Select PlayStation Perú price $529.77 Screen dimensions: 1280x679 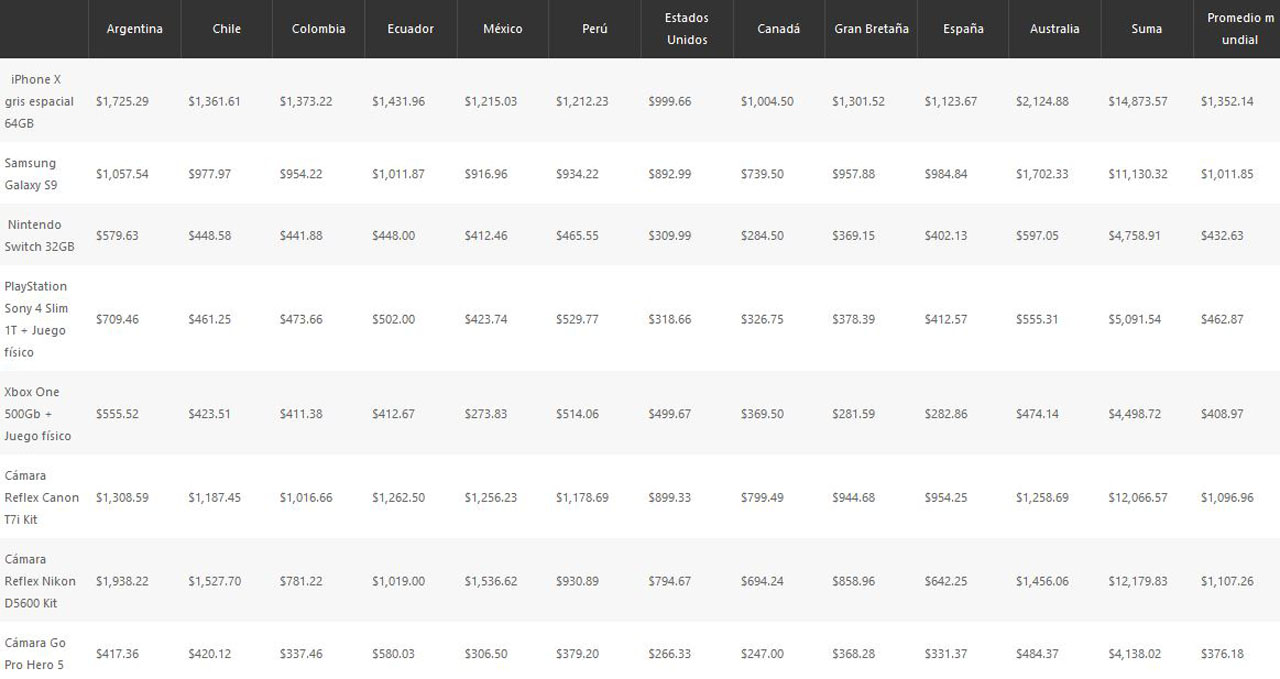577,320
